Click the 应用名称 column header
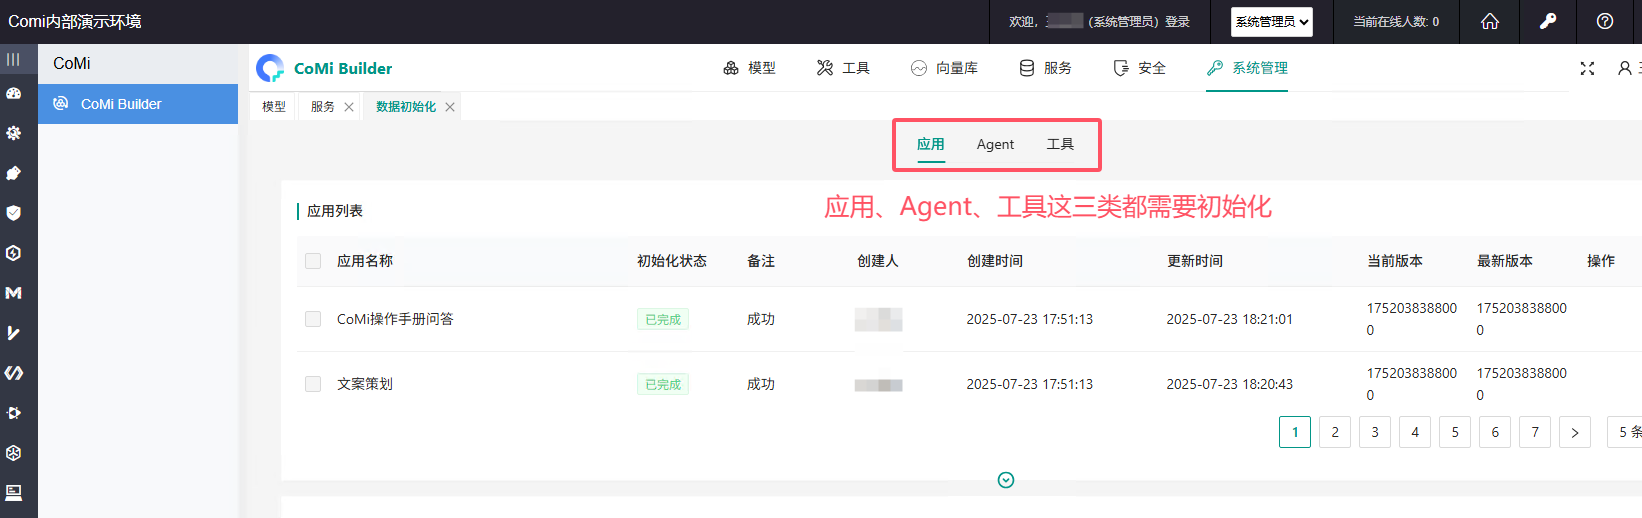Image resolution: width=1642 pixels, height=518 pixels. point(365,261)
